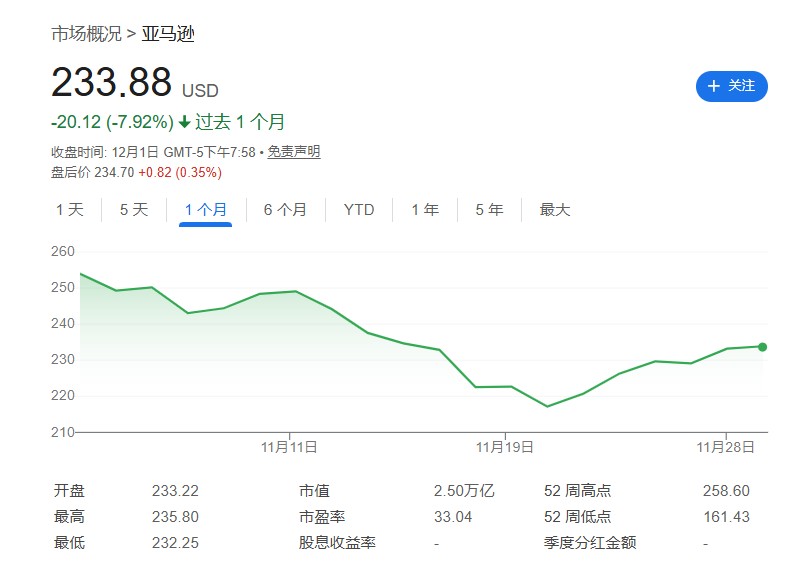Viewport: 794px width, 567px height.
Task: Open the 免责声明 disclaimer link
Action: [x=294, y=152]
